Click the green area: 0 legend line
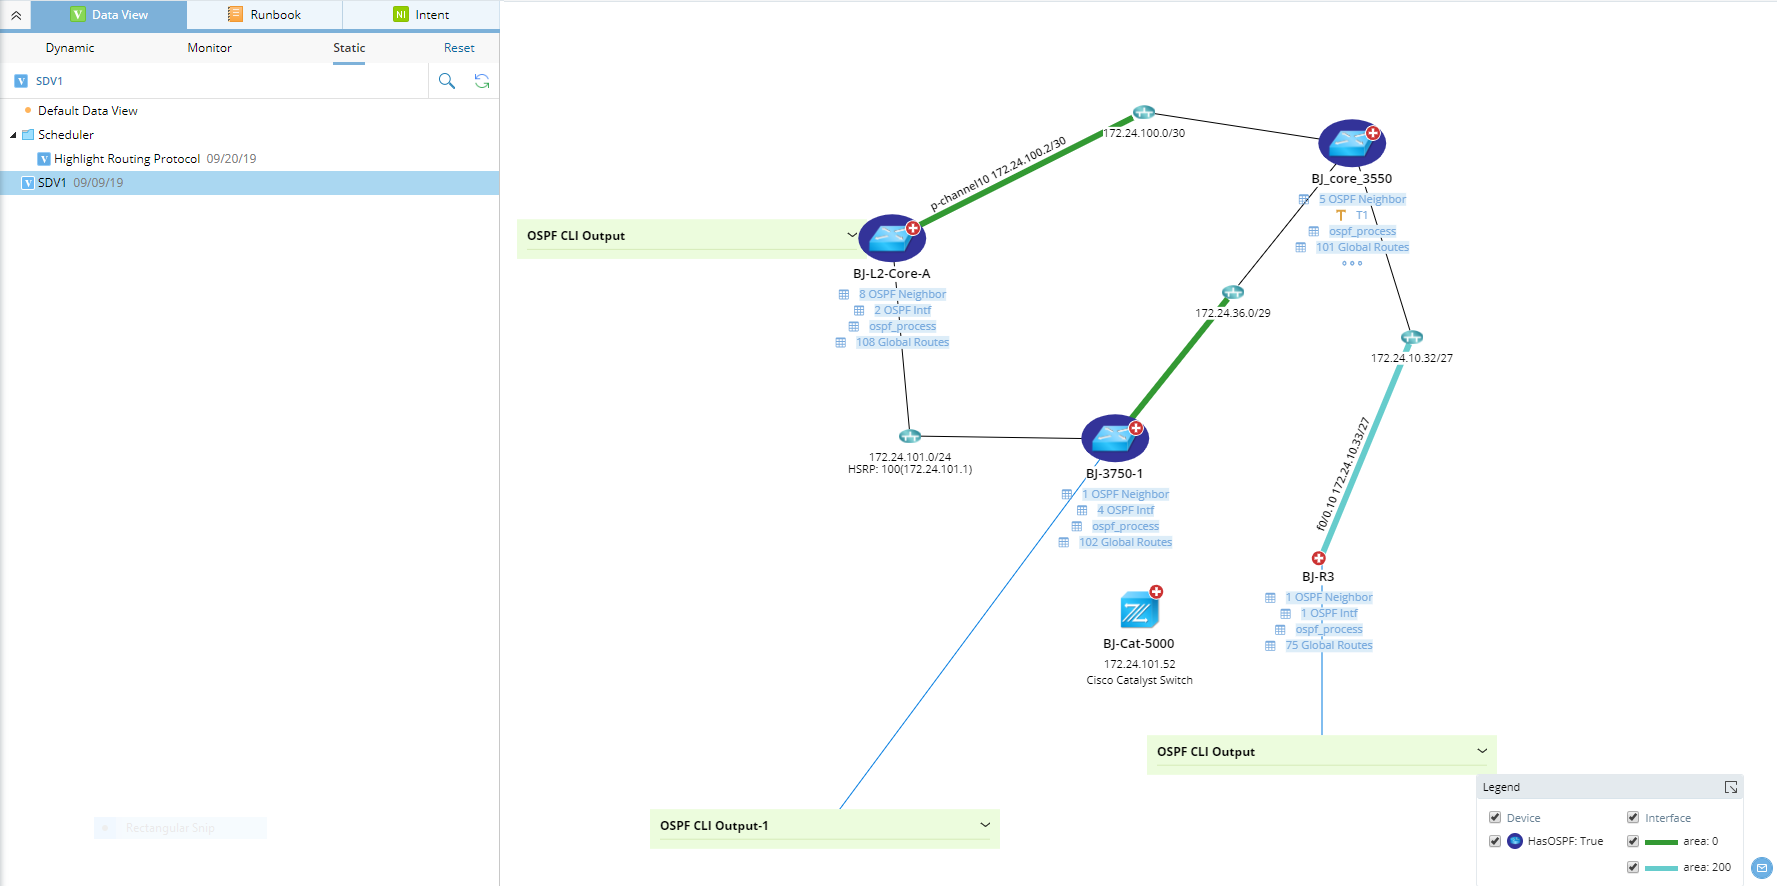The height and width of the screenshot is (886, 1777). tap(1661, 842)
